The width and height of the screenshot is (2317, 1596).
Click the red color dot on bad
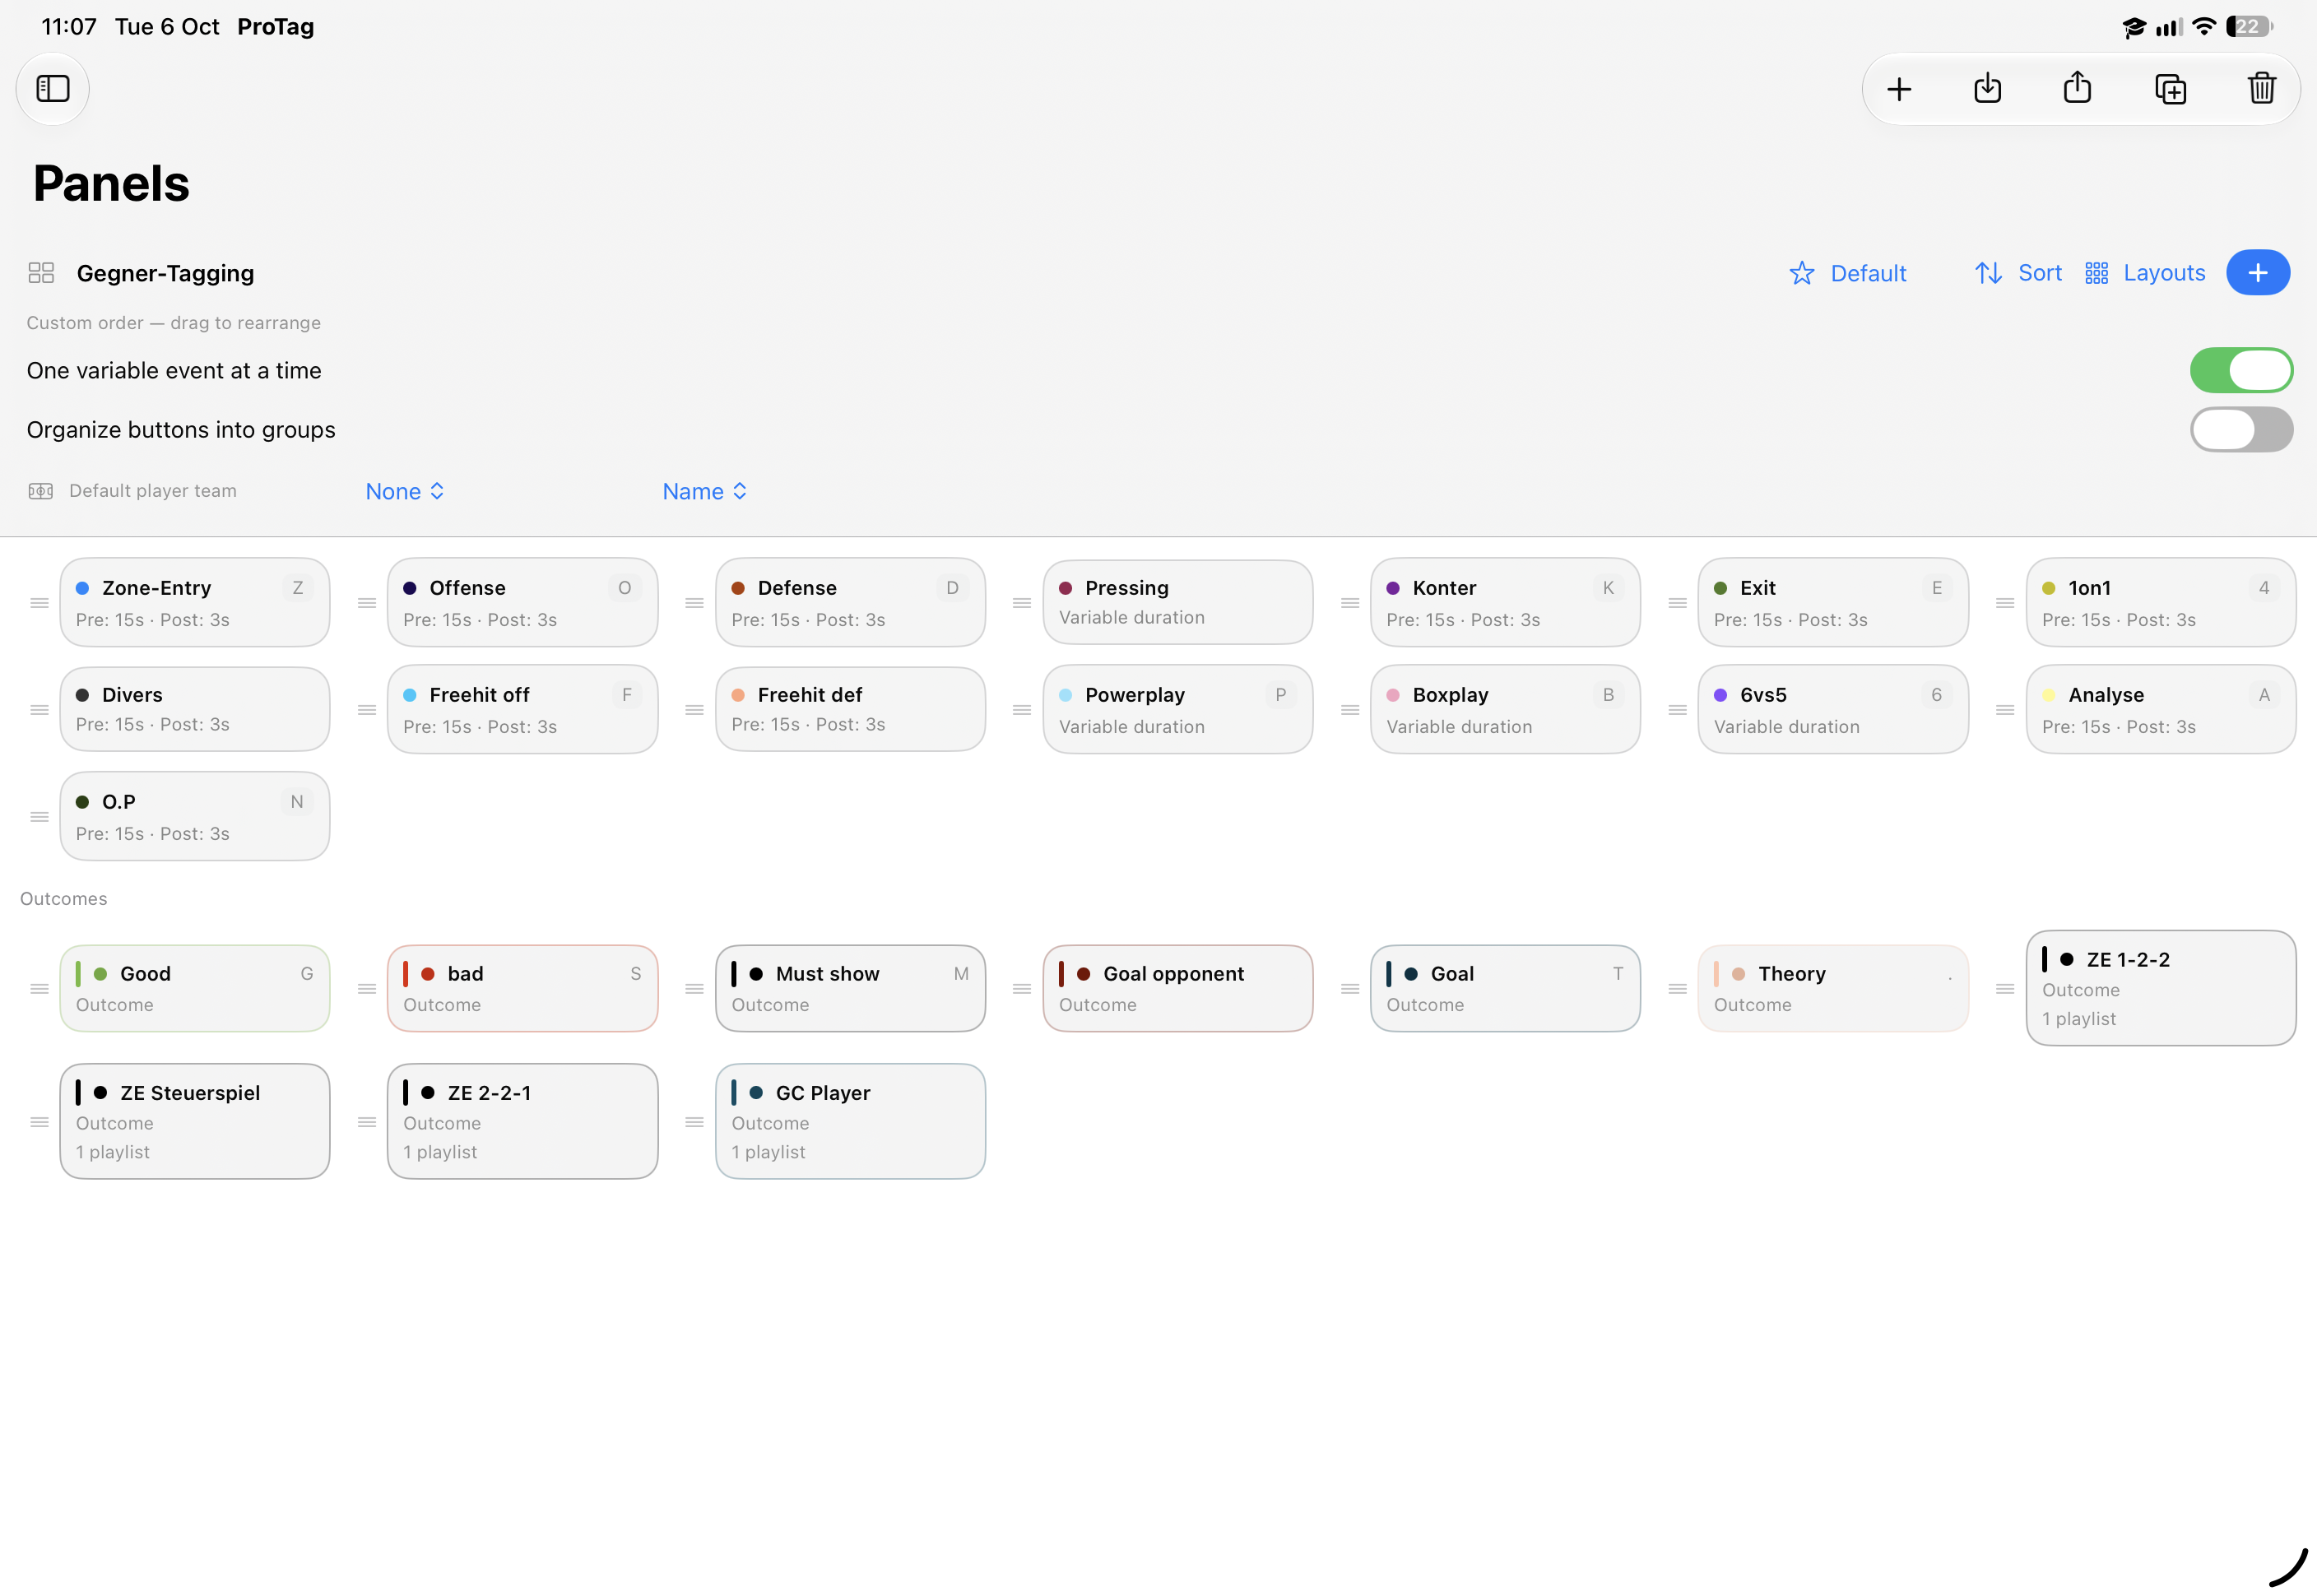(x=427, y=974)
